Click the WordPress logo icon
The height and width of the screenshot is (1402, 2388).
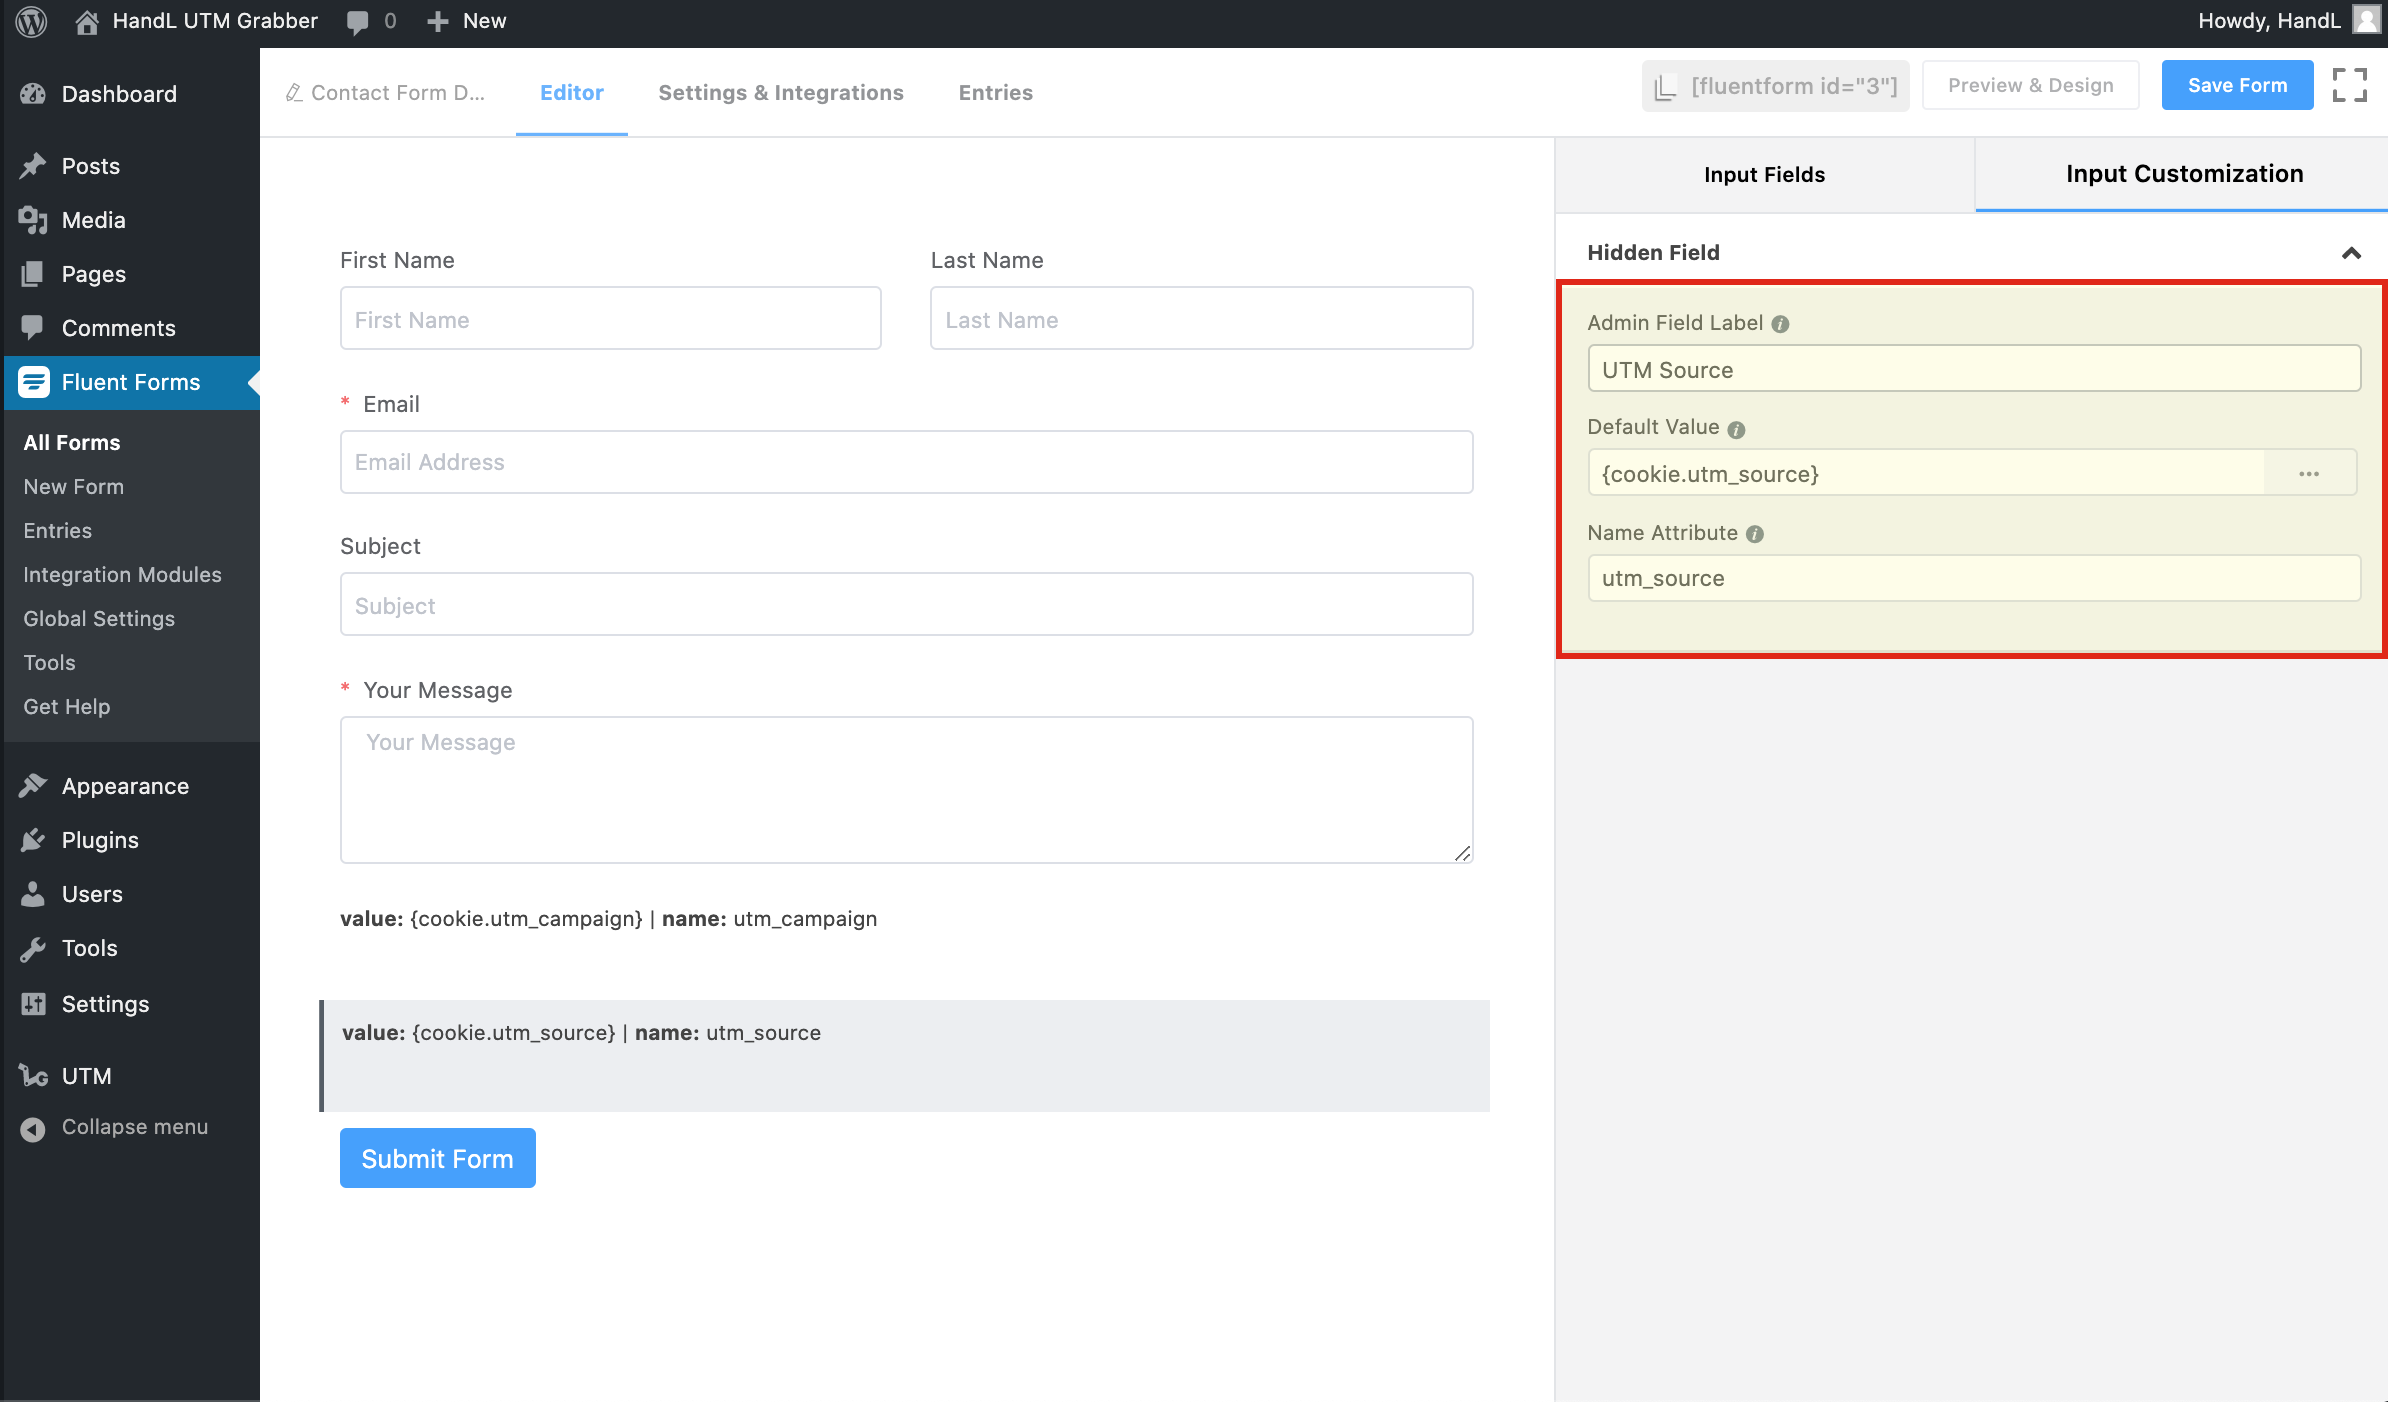pyautogui.click(x=31, y=21)
